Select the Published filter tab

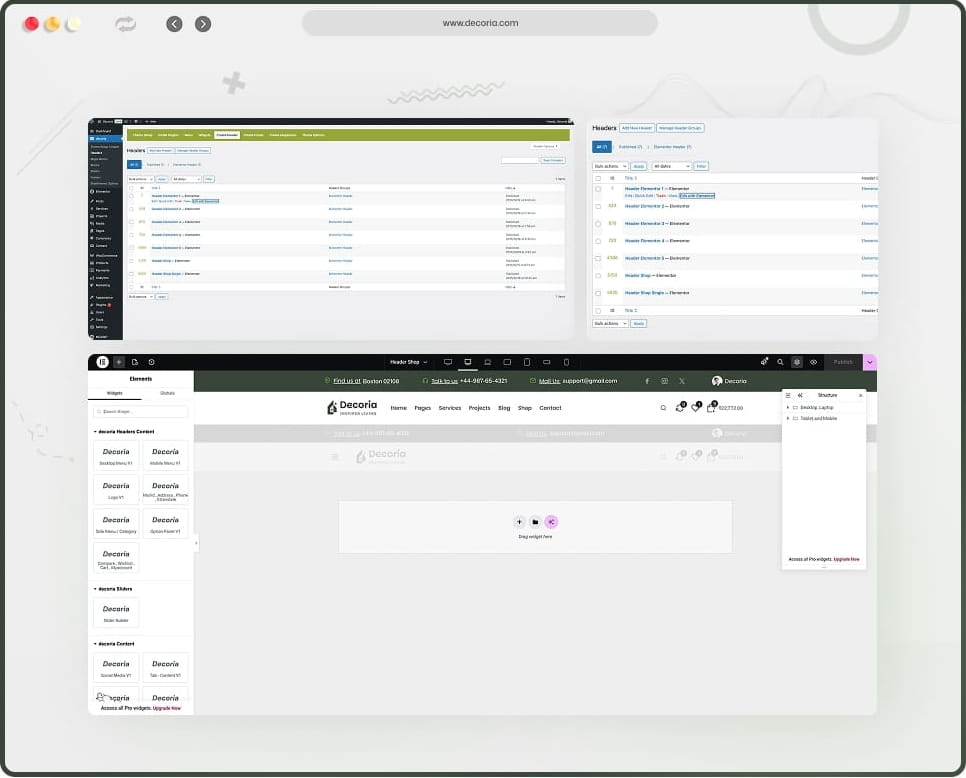[x=631, y=146]
